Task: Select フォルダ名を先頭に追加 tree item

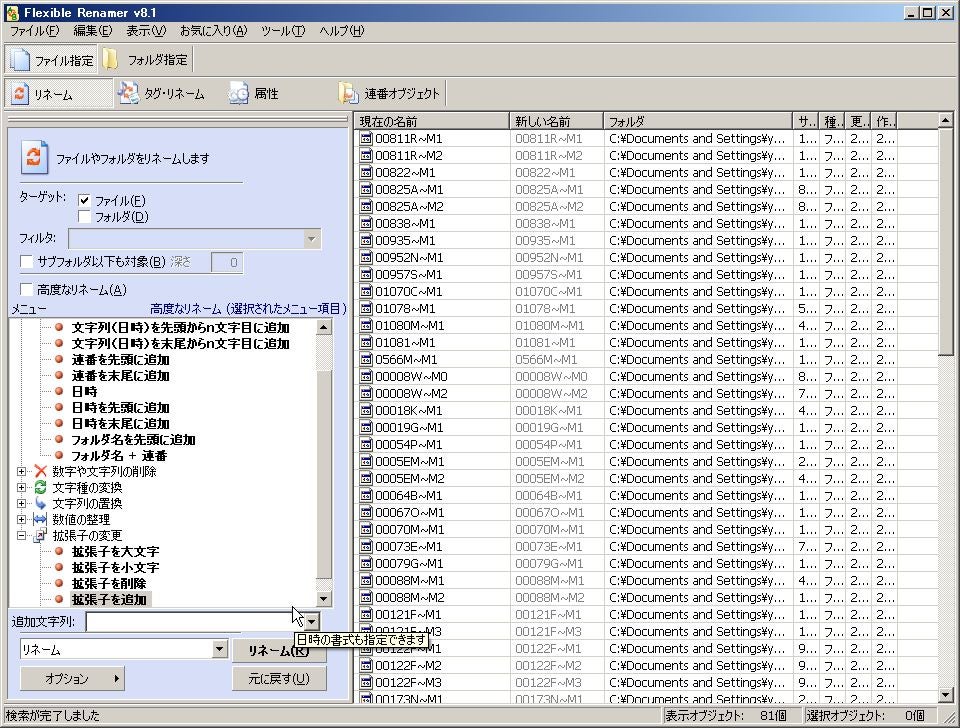Action: pos(133,440)
